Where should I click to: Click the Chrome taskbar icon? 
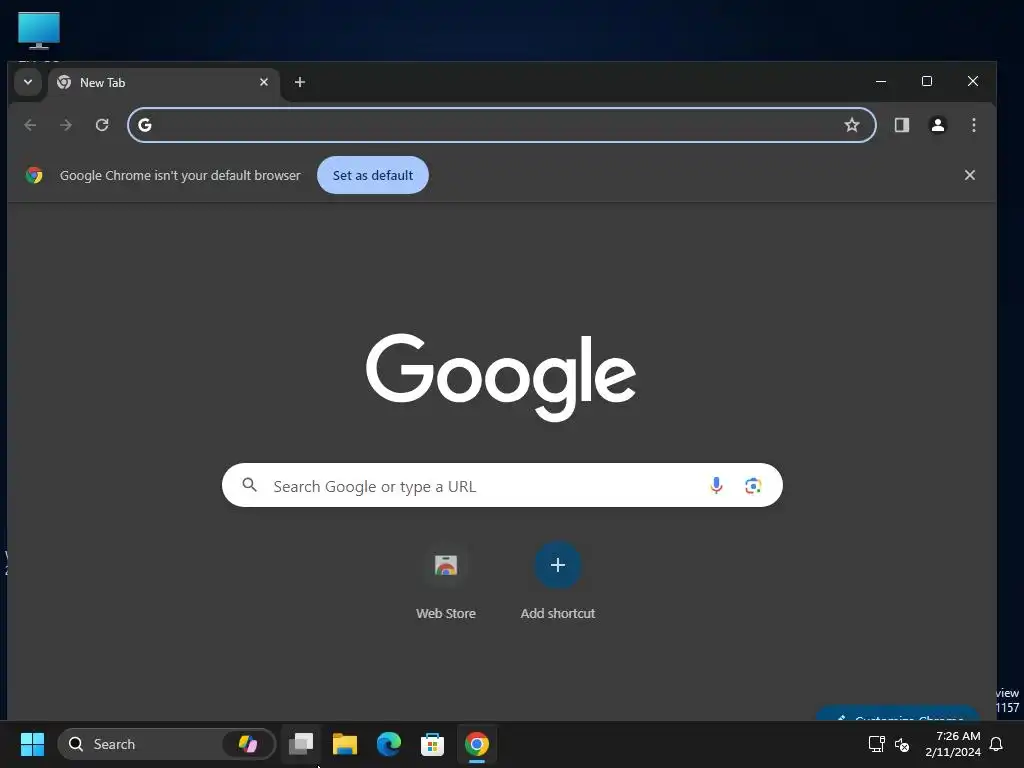click(x=477, y=744)
